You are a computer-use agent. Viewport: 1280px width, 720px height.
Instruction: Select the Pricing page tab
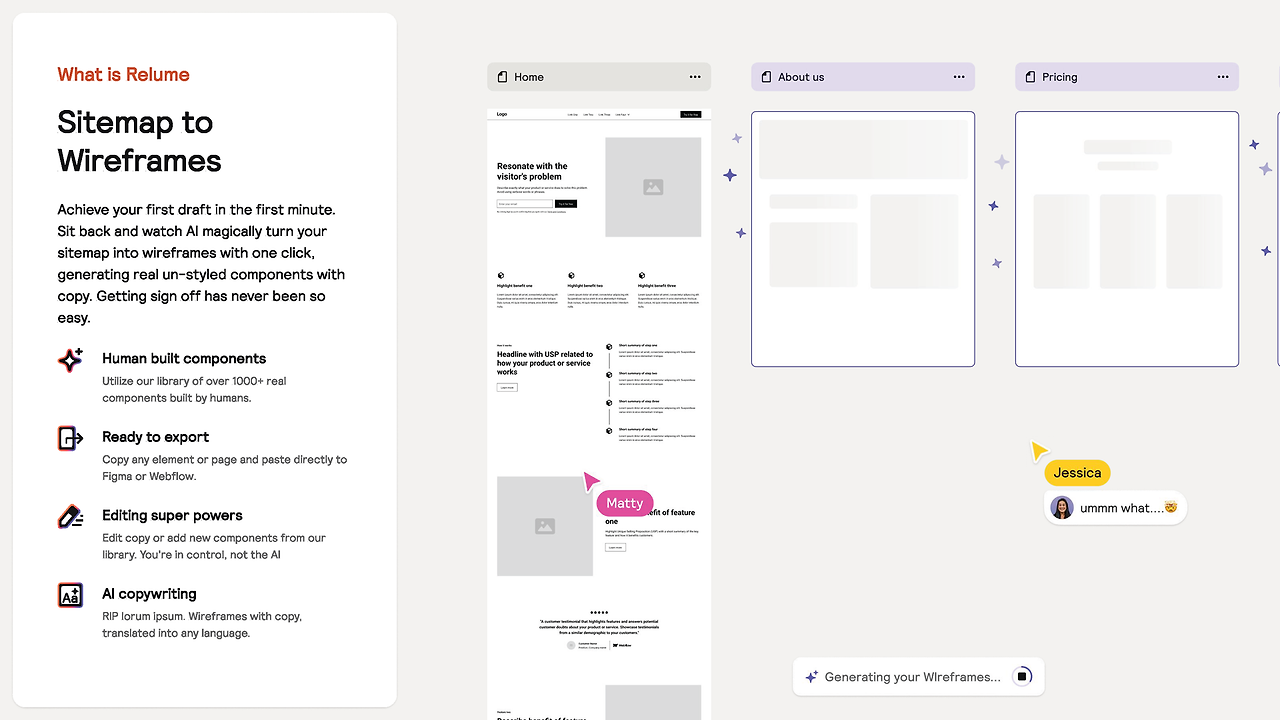[x=1127, y=77]
